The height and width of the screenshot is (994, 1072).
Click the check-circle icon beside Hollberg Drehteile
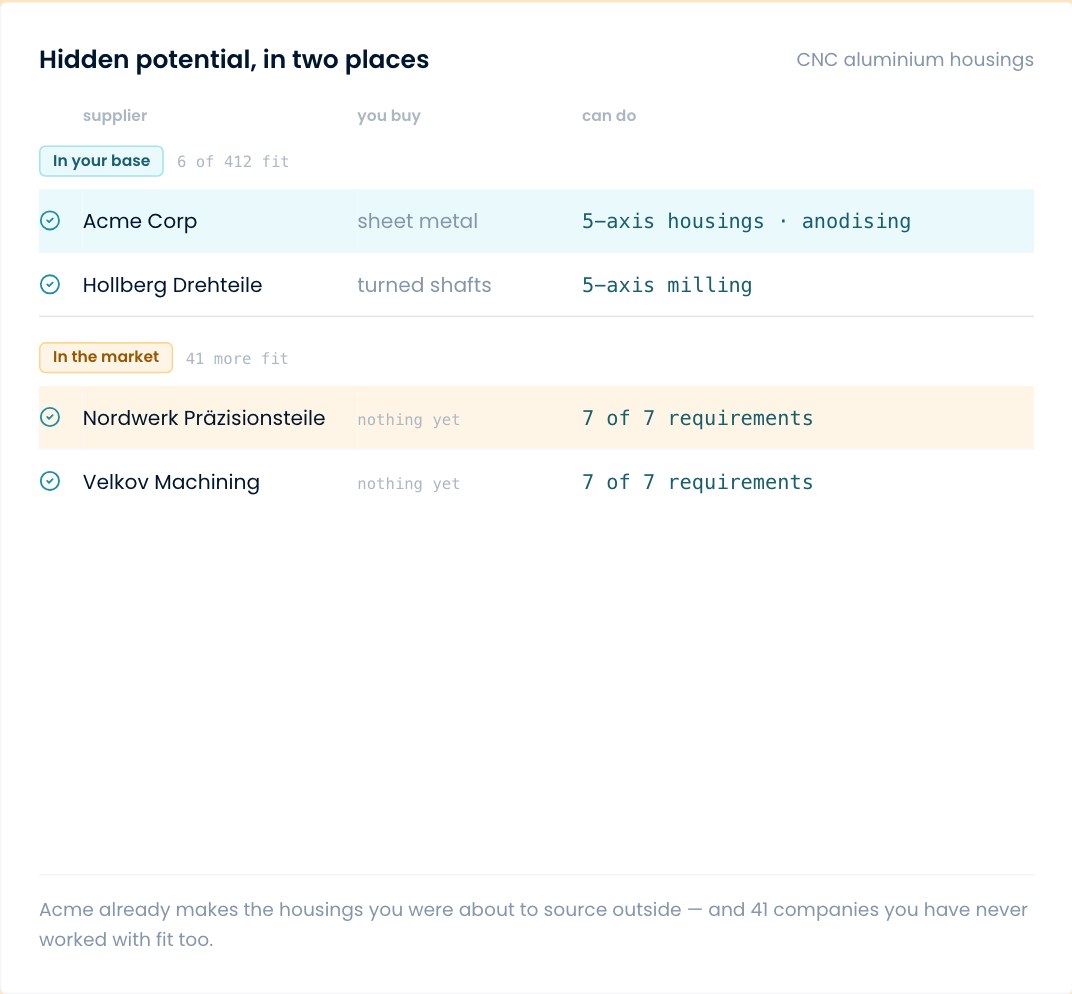pos(50,284)
